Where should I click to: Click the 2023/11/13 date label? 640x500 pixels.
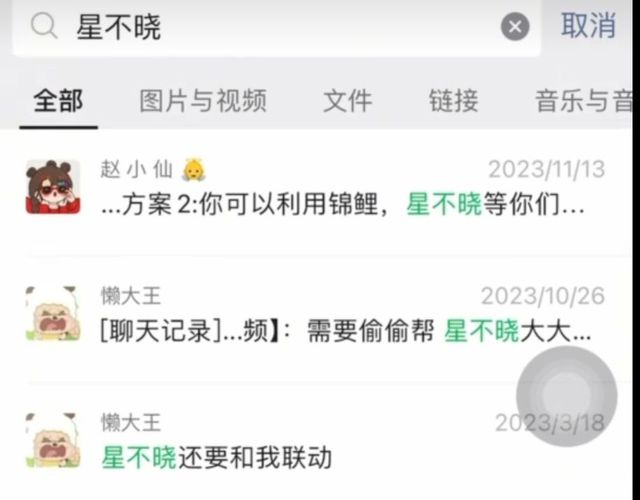[547, 169]
